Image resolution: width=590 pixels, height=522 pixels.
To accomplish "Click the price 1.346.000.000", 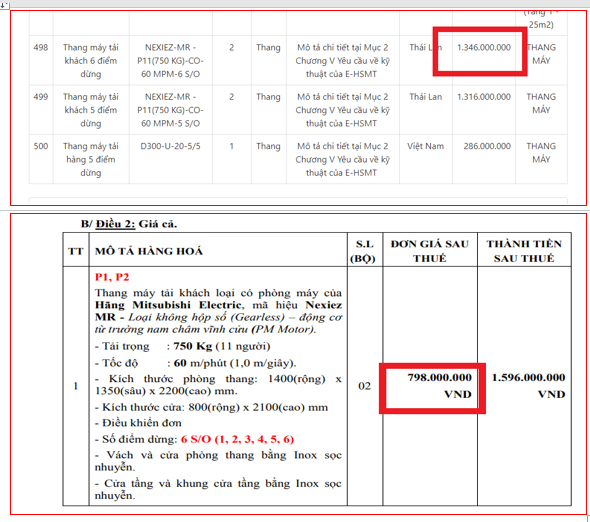I will [x=484, y=47].
